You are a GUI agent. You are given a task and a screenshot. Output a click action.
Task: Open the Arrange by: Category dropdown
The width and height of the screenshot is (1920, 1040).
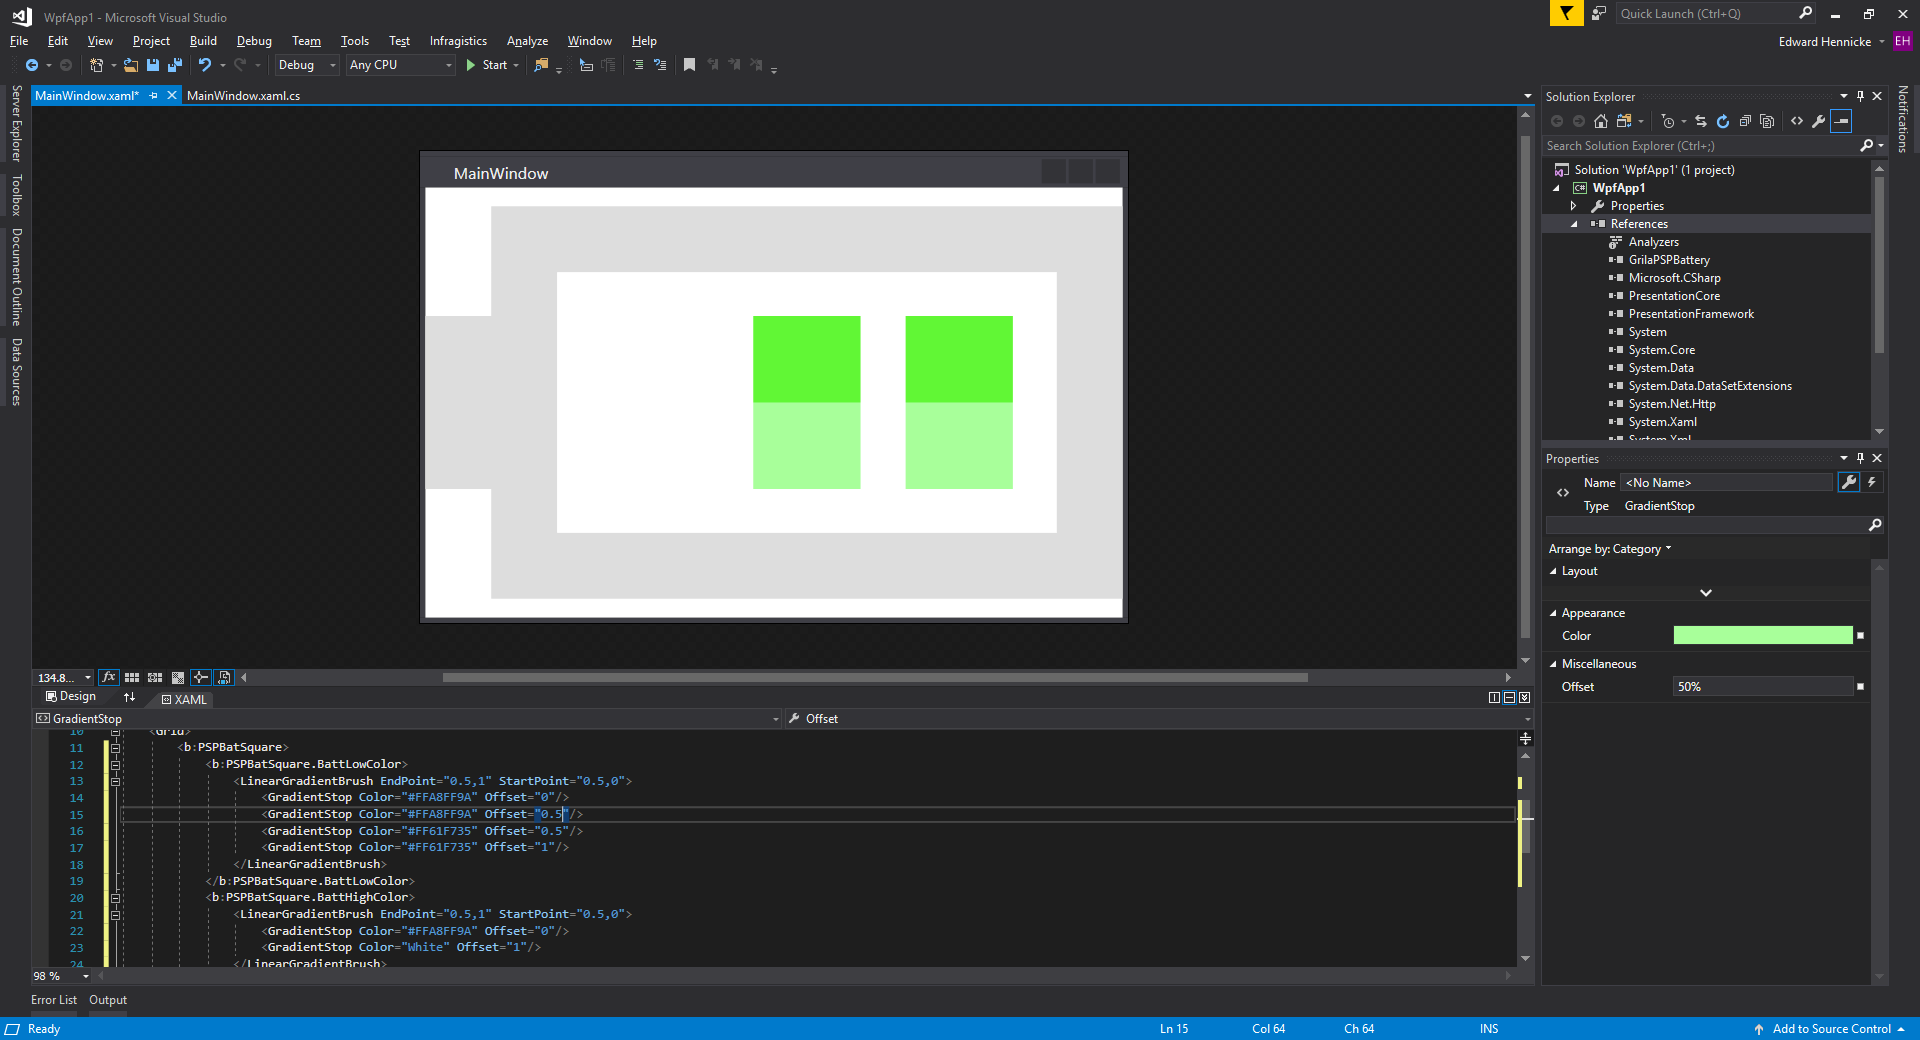(1610, 549)
